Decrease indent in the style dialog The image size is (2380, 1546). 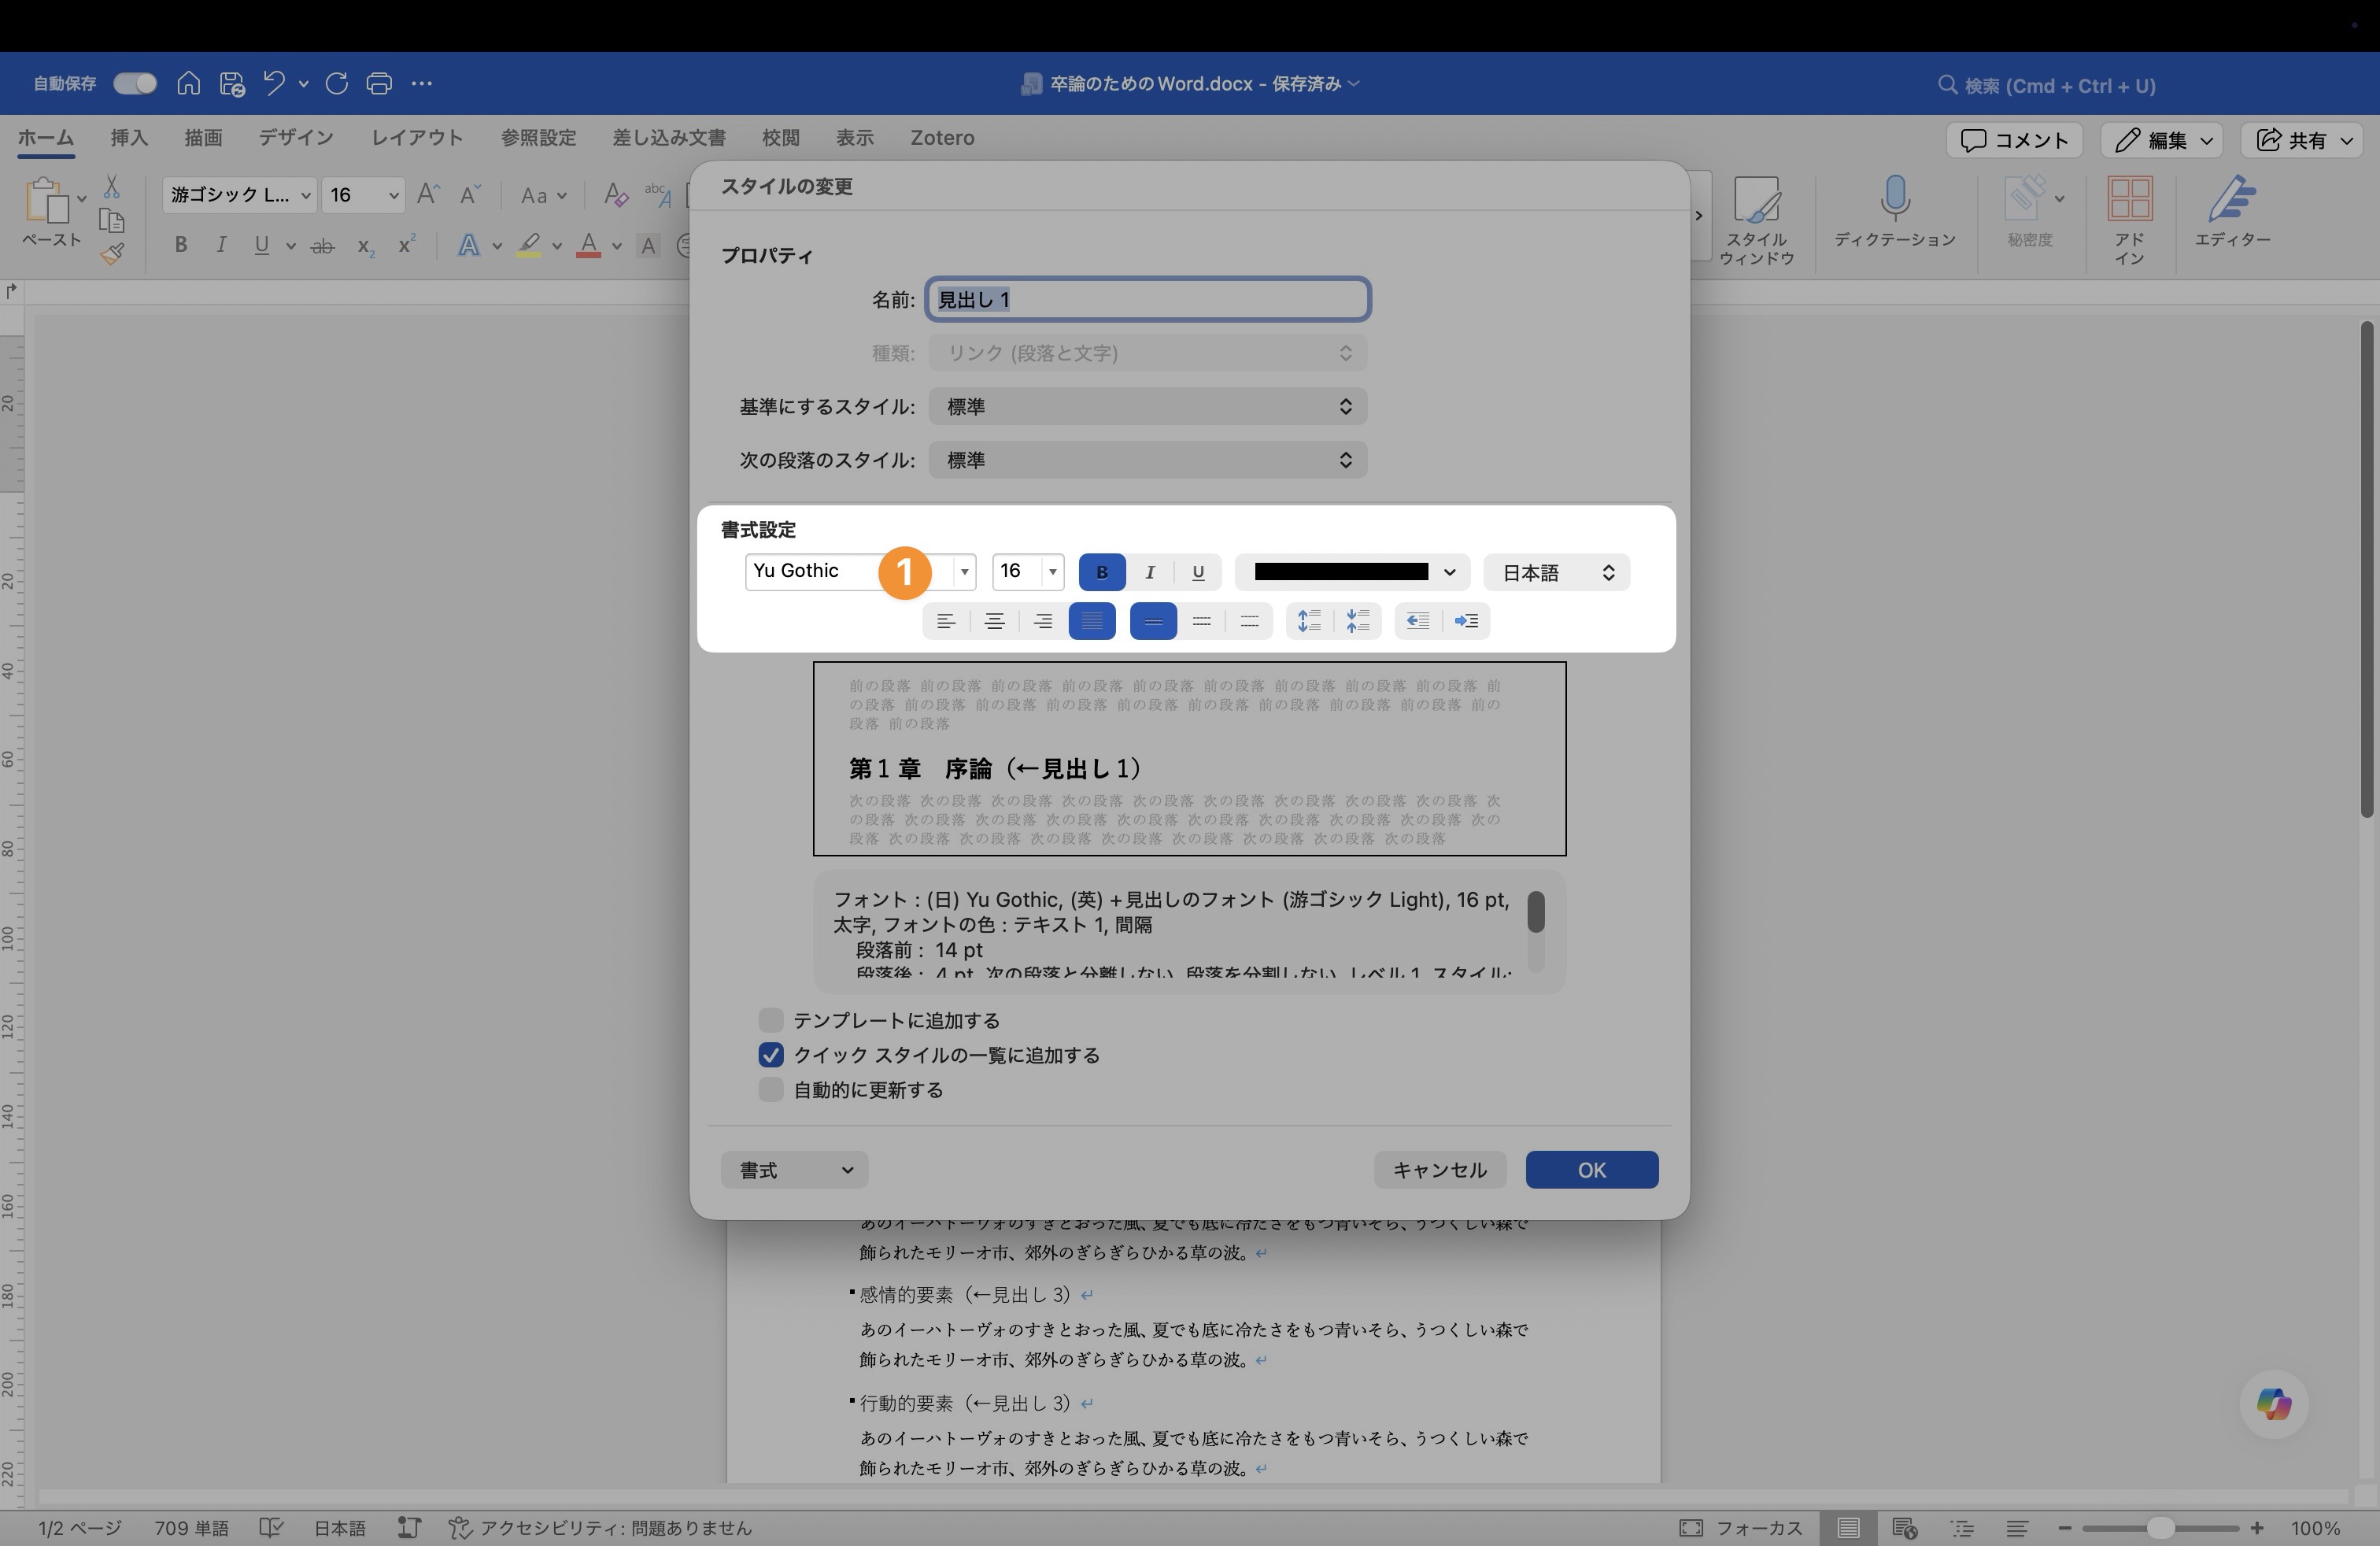[x=1417, y=621]
